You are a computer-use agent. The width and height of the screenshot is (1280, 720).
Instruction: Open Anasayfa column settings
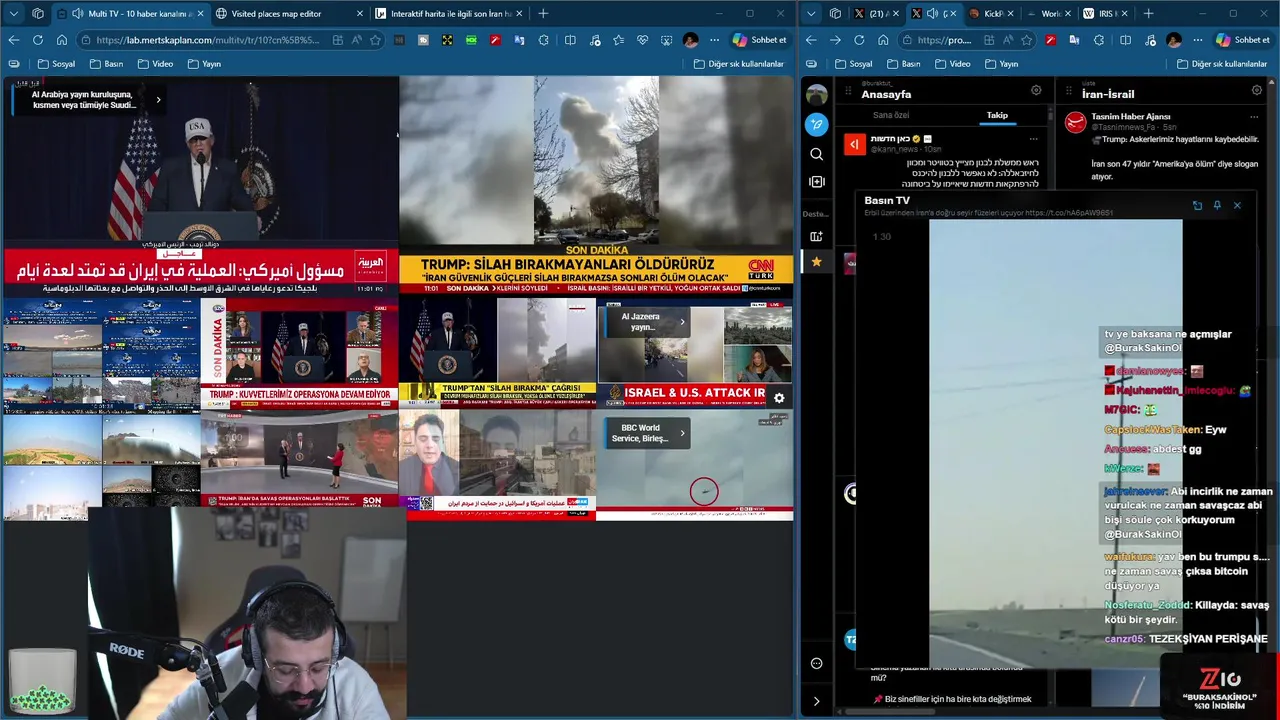pos(1036,90)
